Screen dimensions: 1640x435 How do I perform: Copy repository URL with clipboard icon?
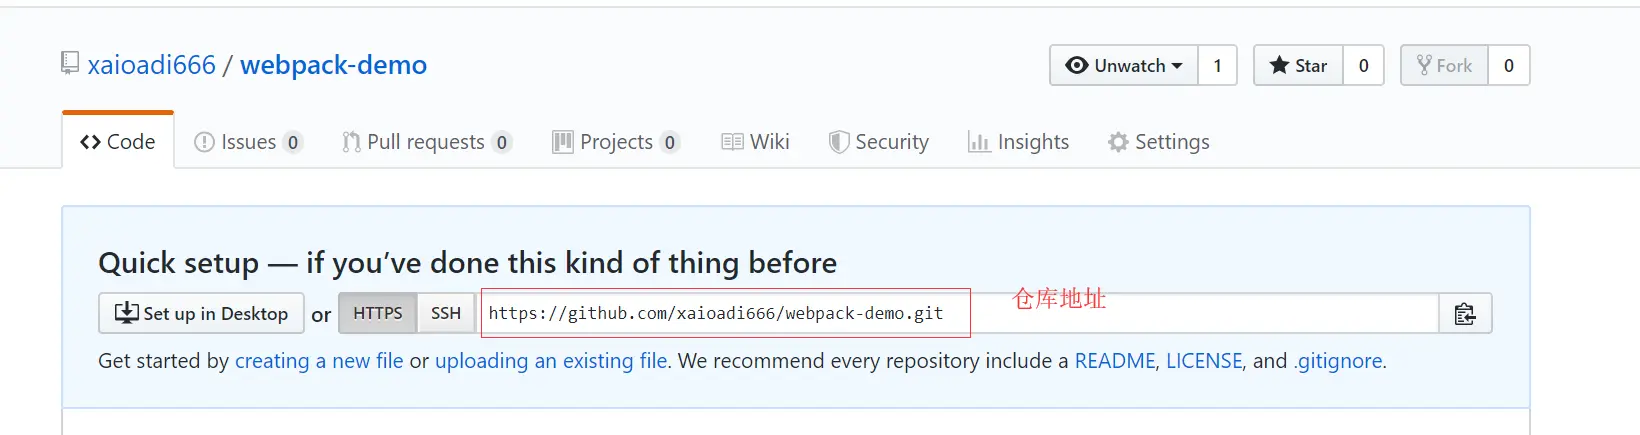click(x=1465, y=314)
